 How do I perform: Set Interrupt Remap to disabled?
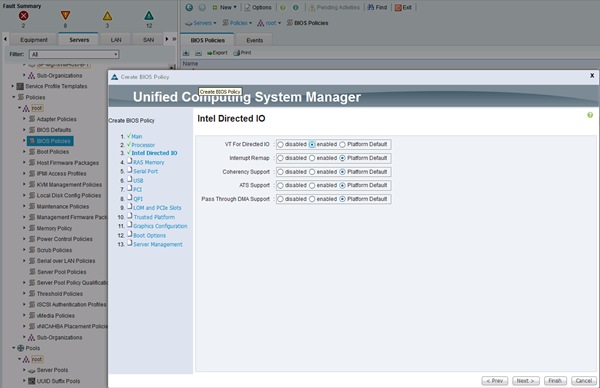click(x=280, y=158)
